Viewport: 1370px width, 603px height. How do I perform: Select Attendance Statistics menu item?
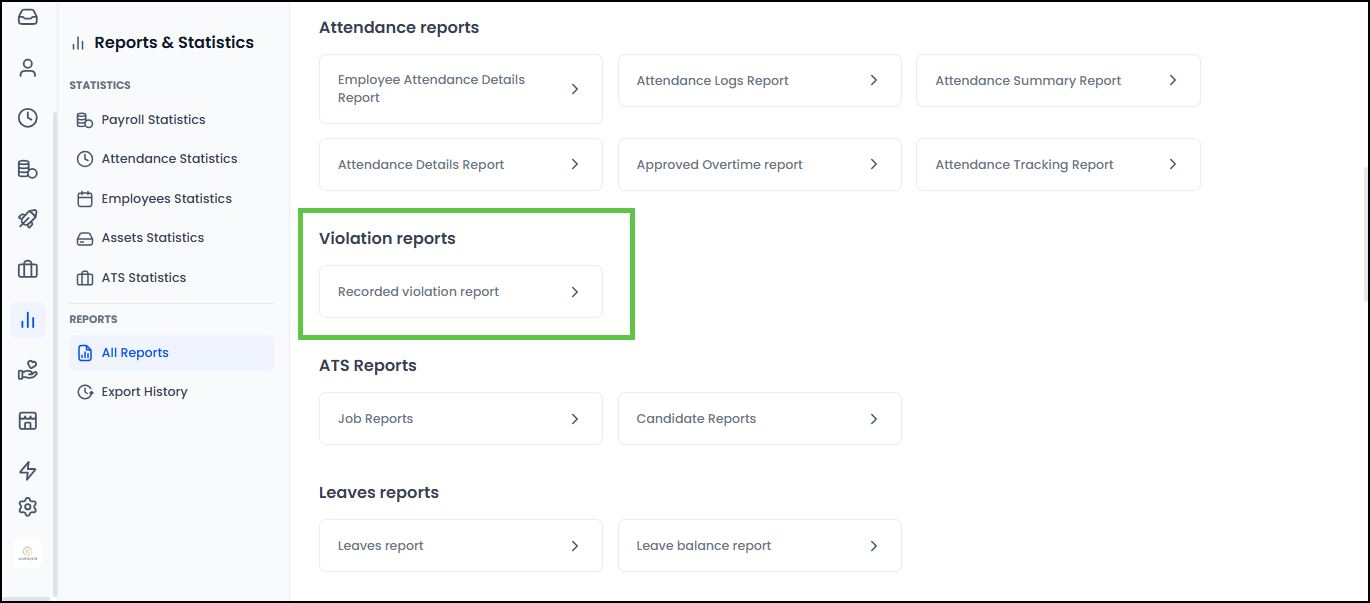tap(169, 159)
